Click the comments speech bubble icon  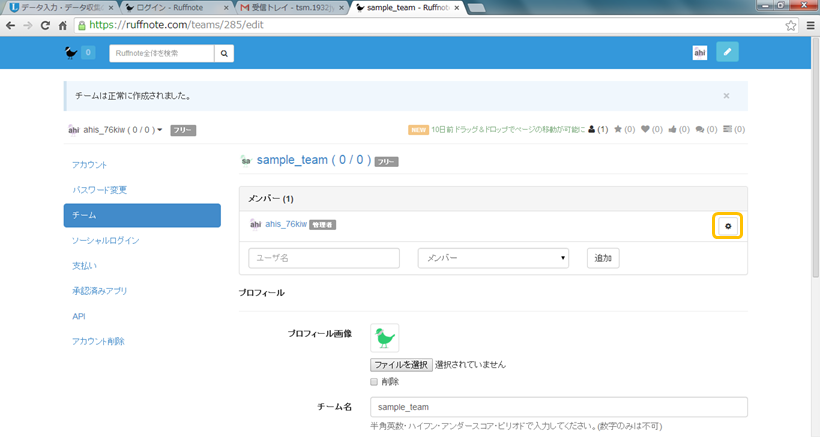700,129
